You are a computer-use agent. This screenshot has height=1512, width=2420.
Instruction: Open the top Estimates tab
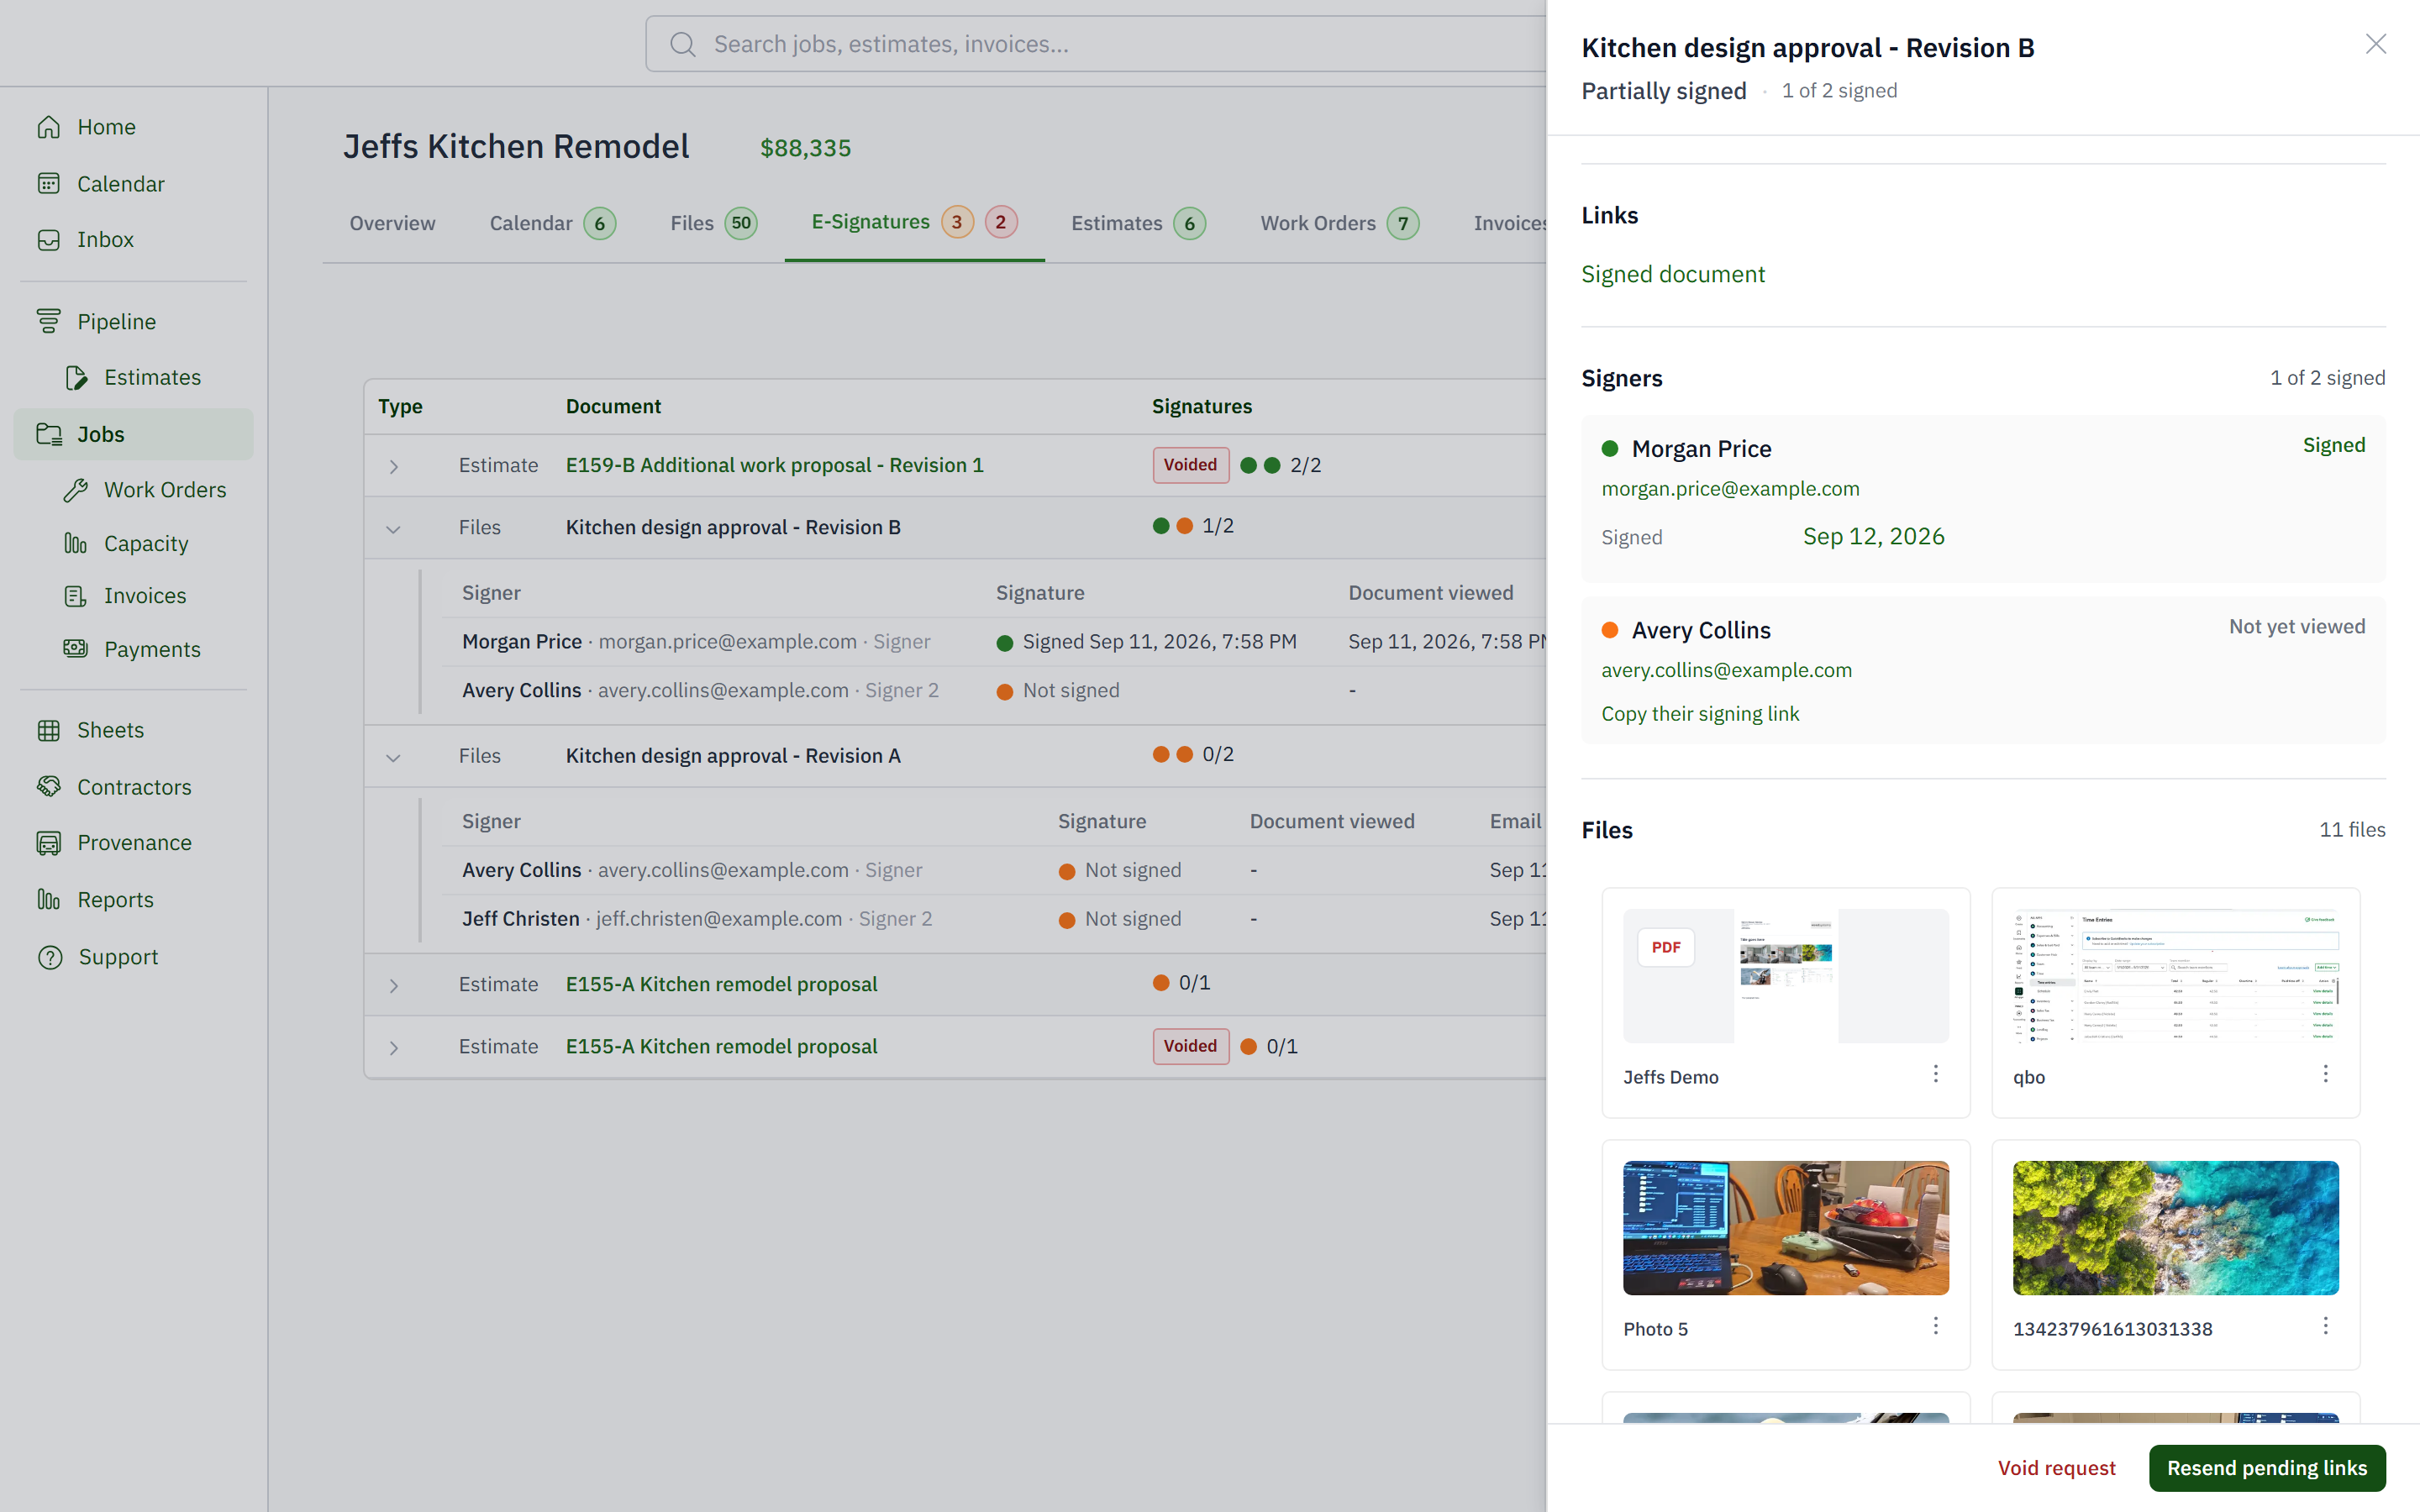pyautogui.click(x=1138, y=223)
